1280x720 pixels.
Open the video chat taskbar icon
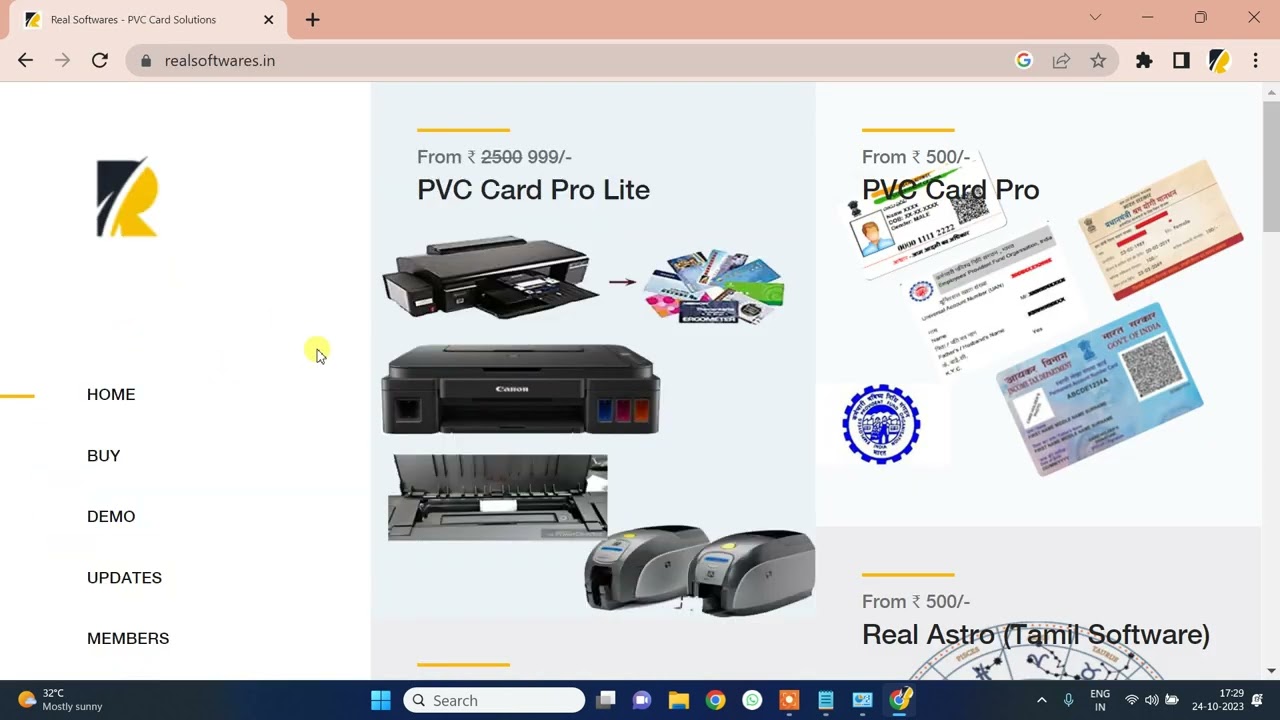tap(642, 700)
